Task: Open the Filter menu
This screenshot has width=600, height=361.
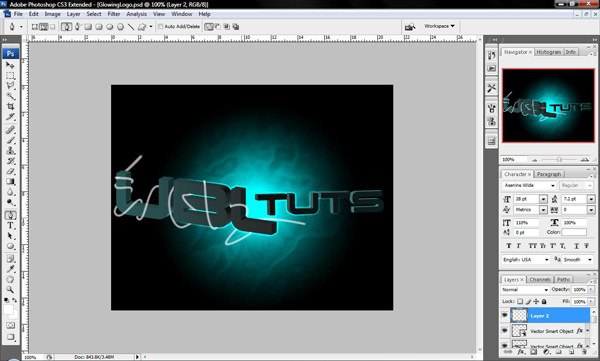Action: click(x=114, y=14)
